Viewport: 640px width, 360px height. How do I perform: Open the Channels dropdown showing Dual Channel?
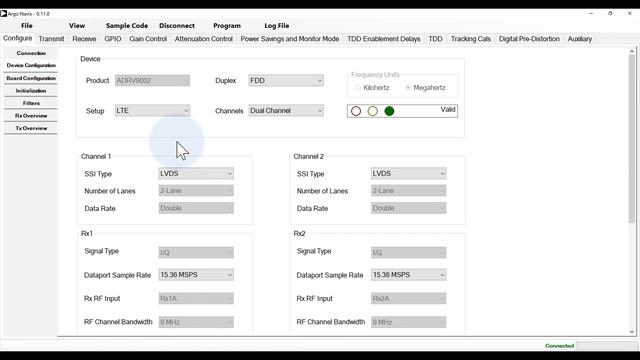pyautogui.click(x=286, y=111)
